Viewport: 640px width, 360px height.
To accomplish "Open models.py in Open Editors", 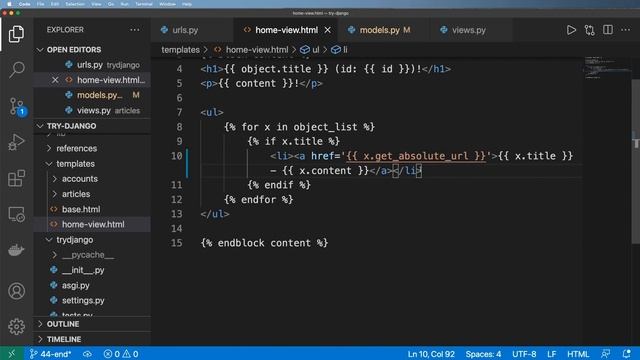I will tap(92, 95).
